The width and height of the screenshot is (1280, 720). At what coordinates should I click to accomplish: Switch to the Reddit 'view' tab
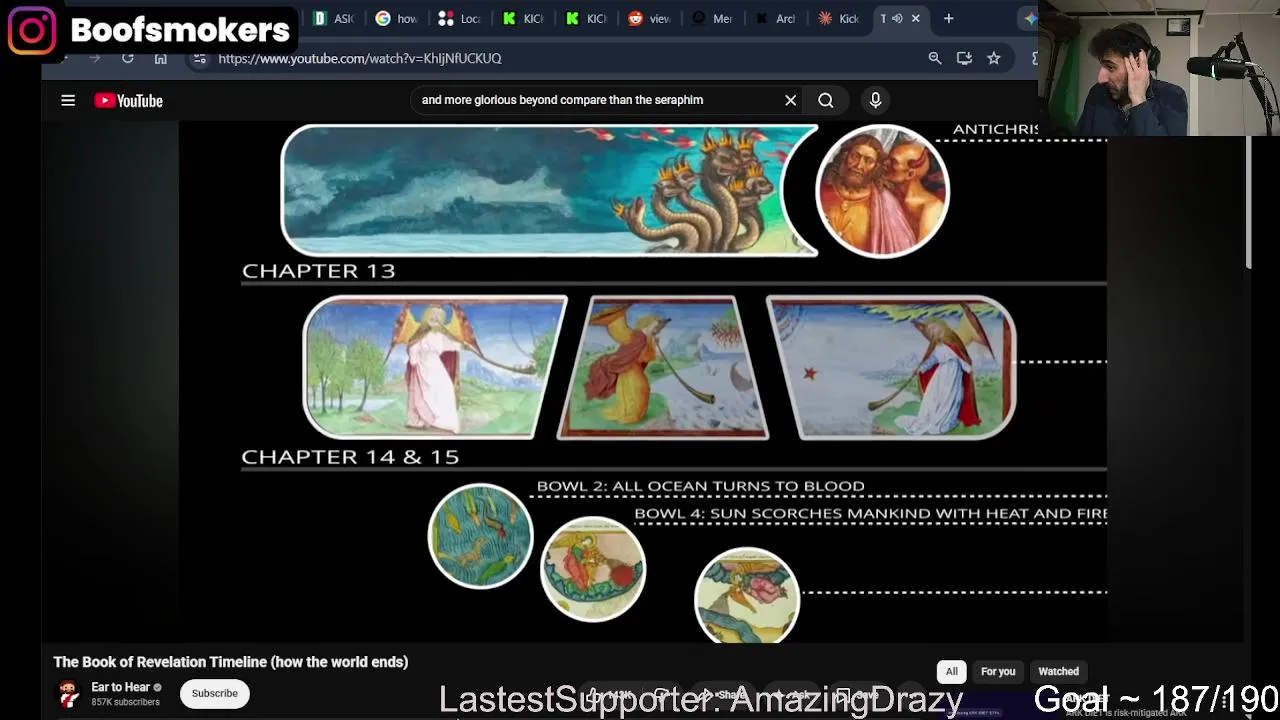649,18
